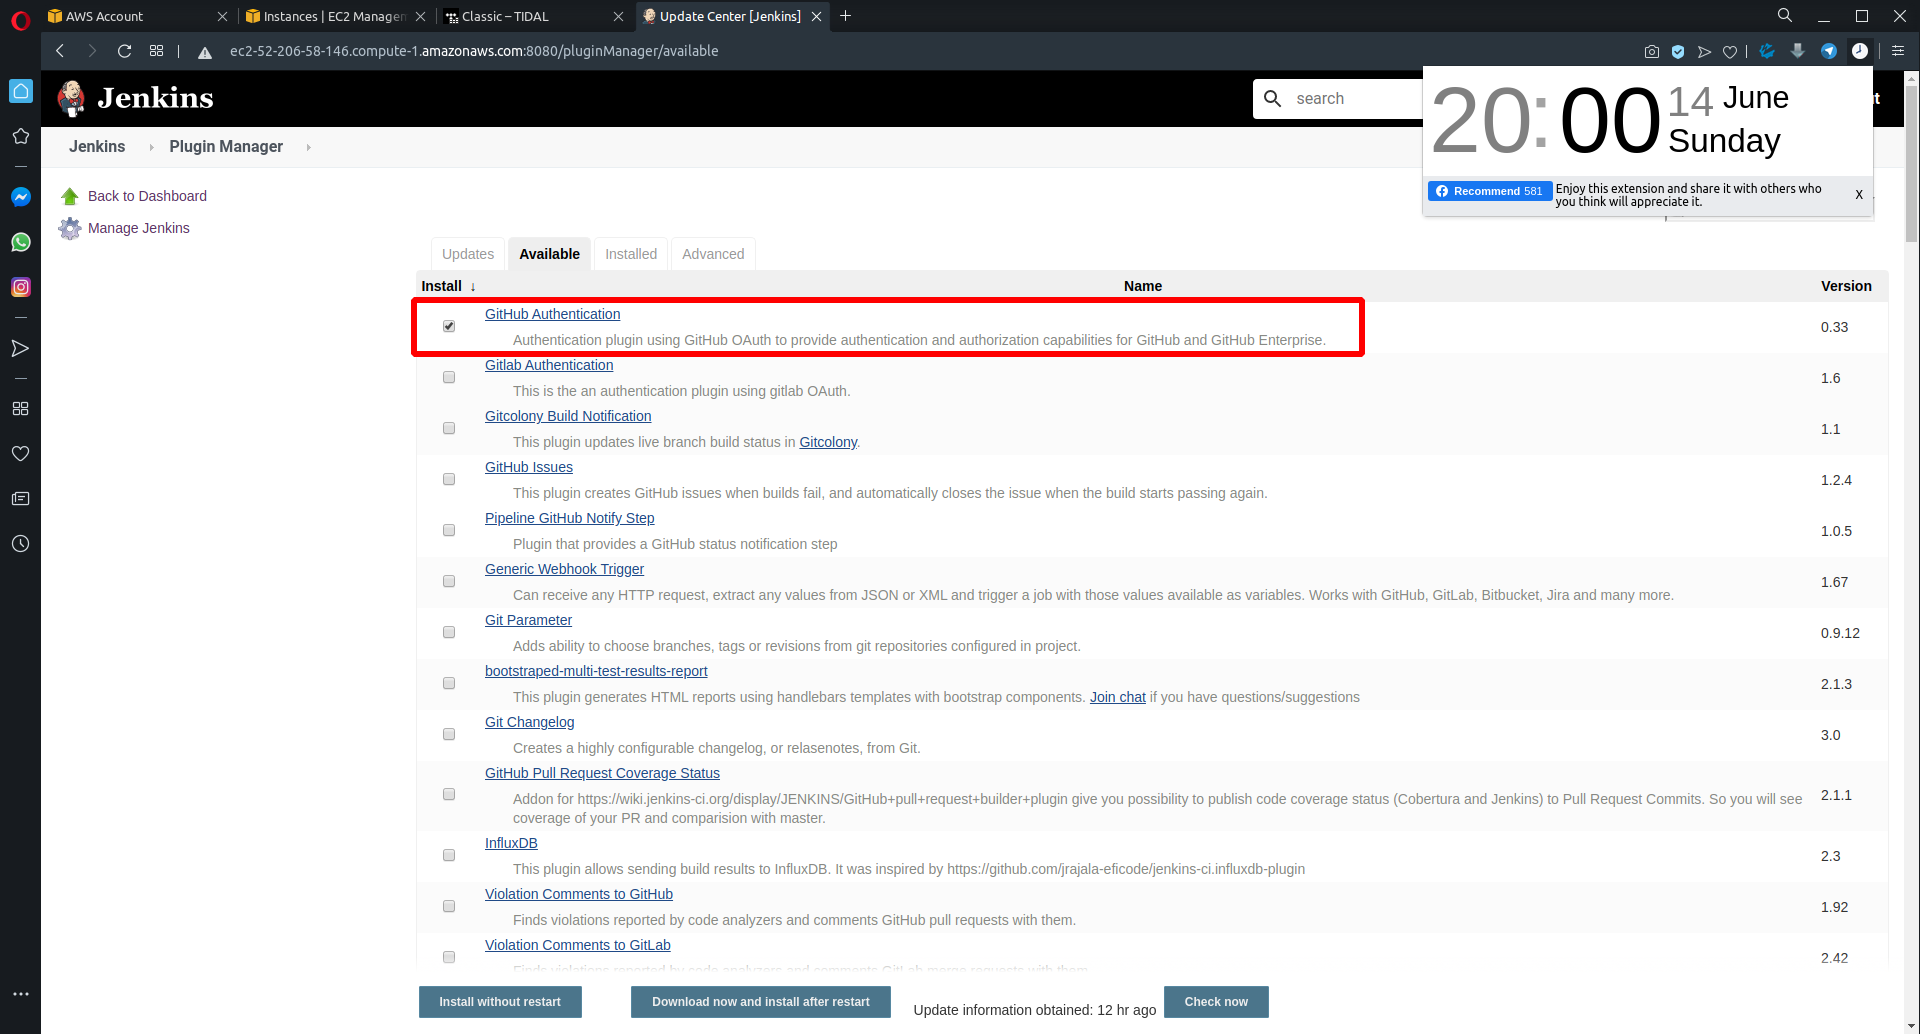This screenshot has height=1034, width=1920.
Task: Check the Git Changelog plugin checkbox
Action: (449, 734)
